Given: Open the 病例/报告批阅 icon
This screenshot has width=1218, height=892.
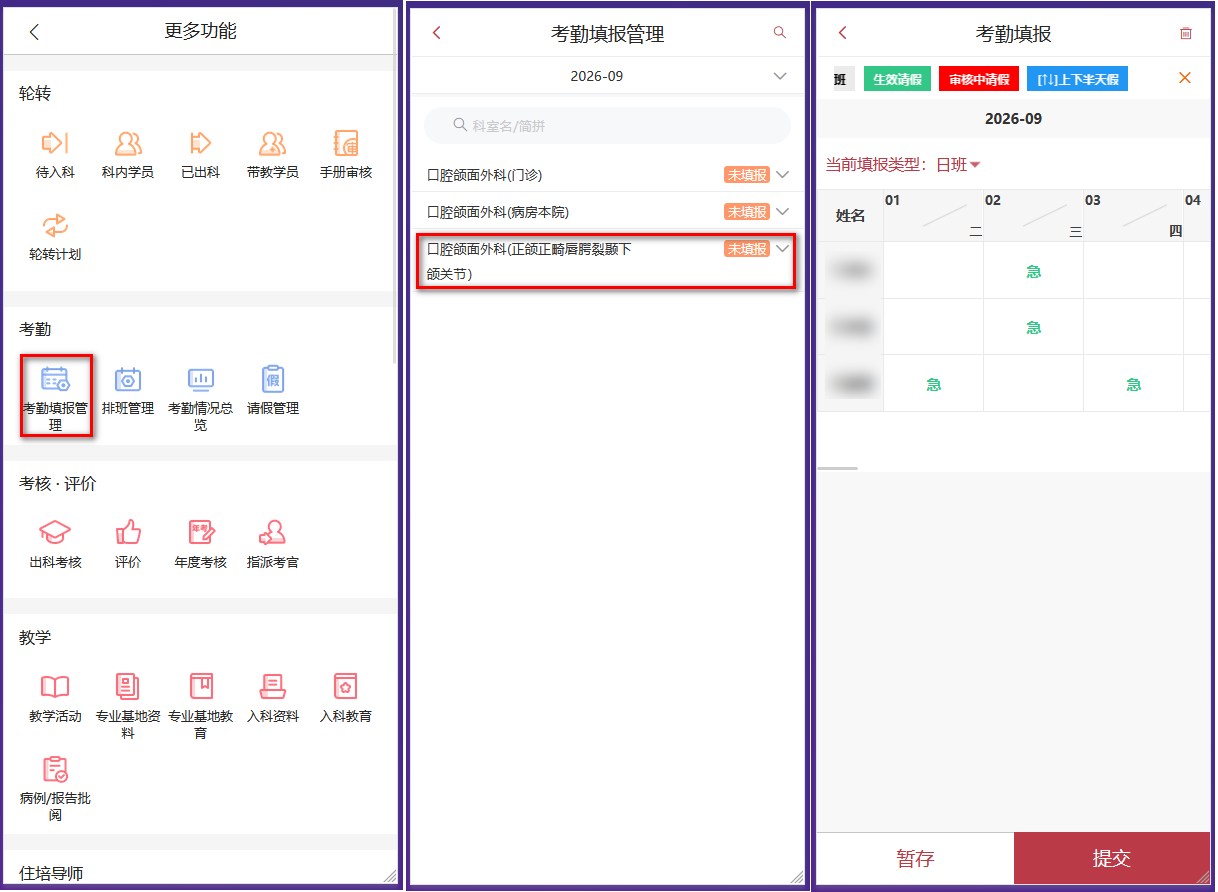Looking at the screenshot, I should pyautogui.click(x=55, y=769).
